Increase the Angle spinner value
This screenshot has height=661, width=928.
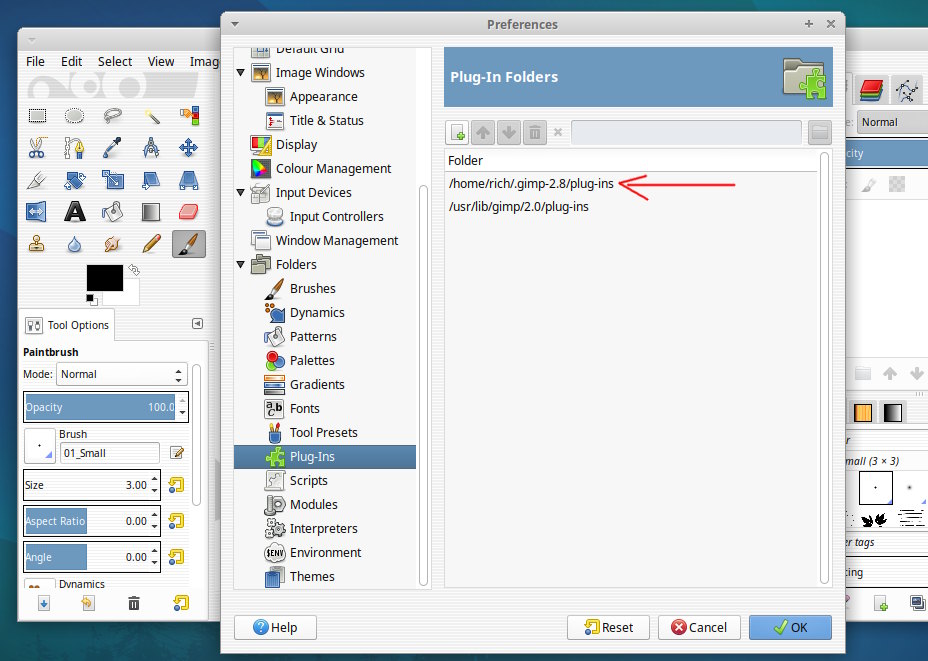pyautogui.click(x=155, y=552)
